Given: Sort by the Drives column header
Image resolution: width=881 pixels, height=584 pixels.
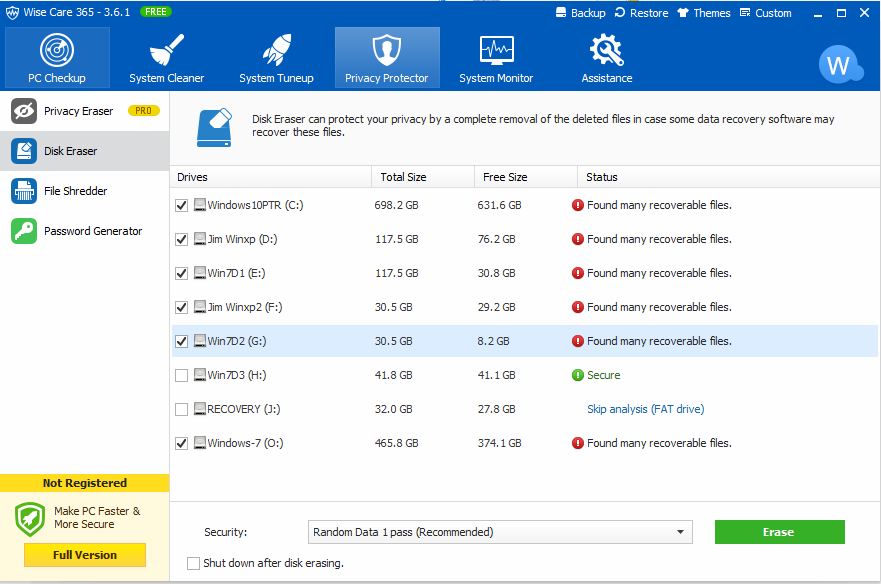Looking at the screenshot, I should (x=270, y=177).
